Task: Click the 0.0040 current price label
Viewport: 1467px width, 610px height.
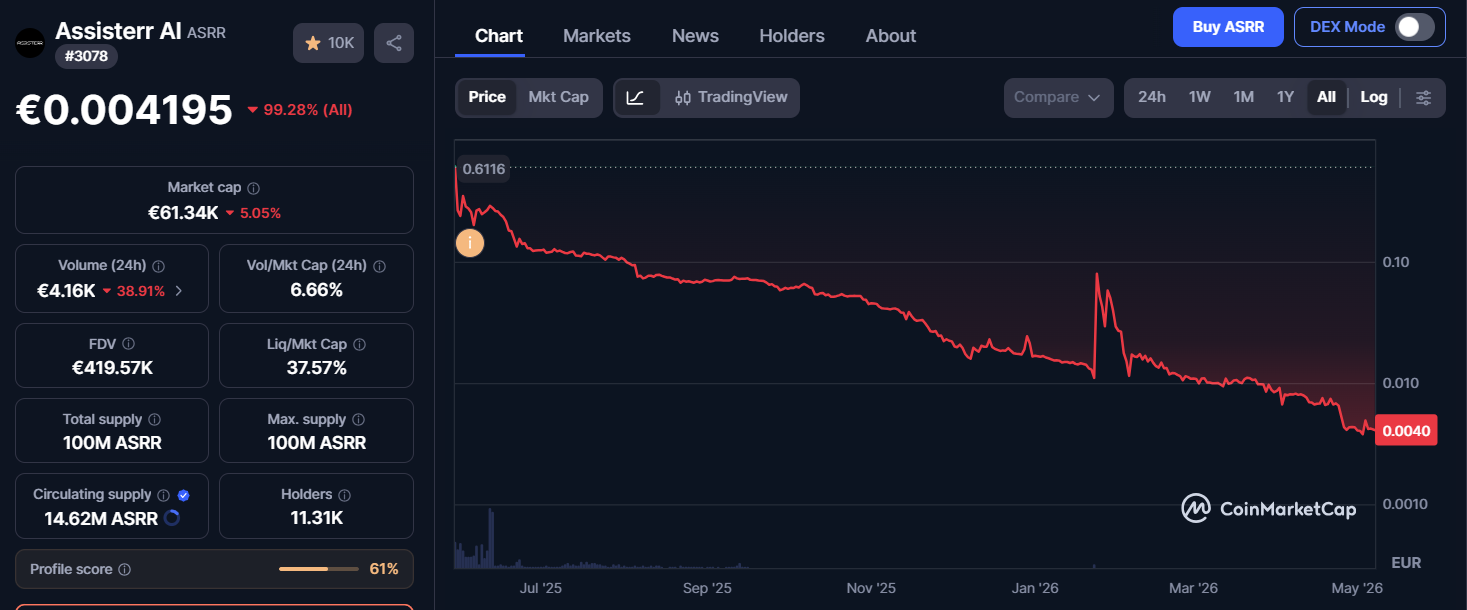Action: tap(1406, 431)
